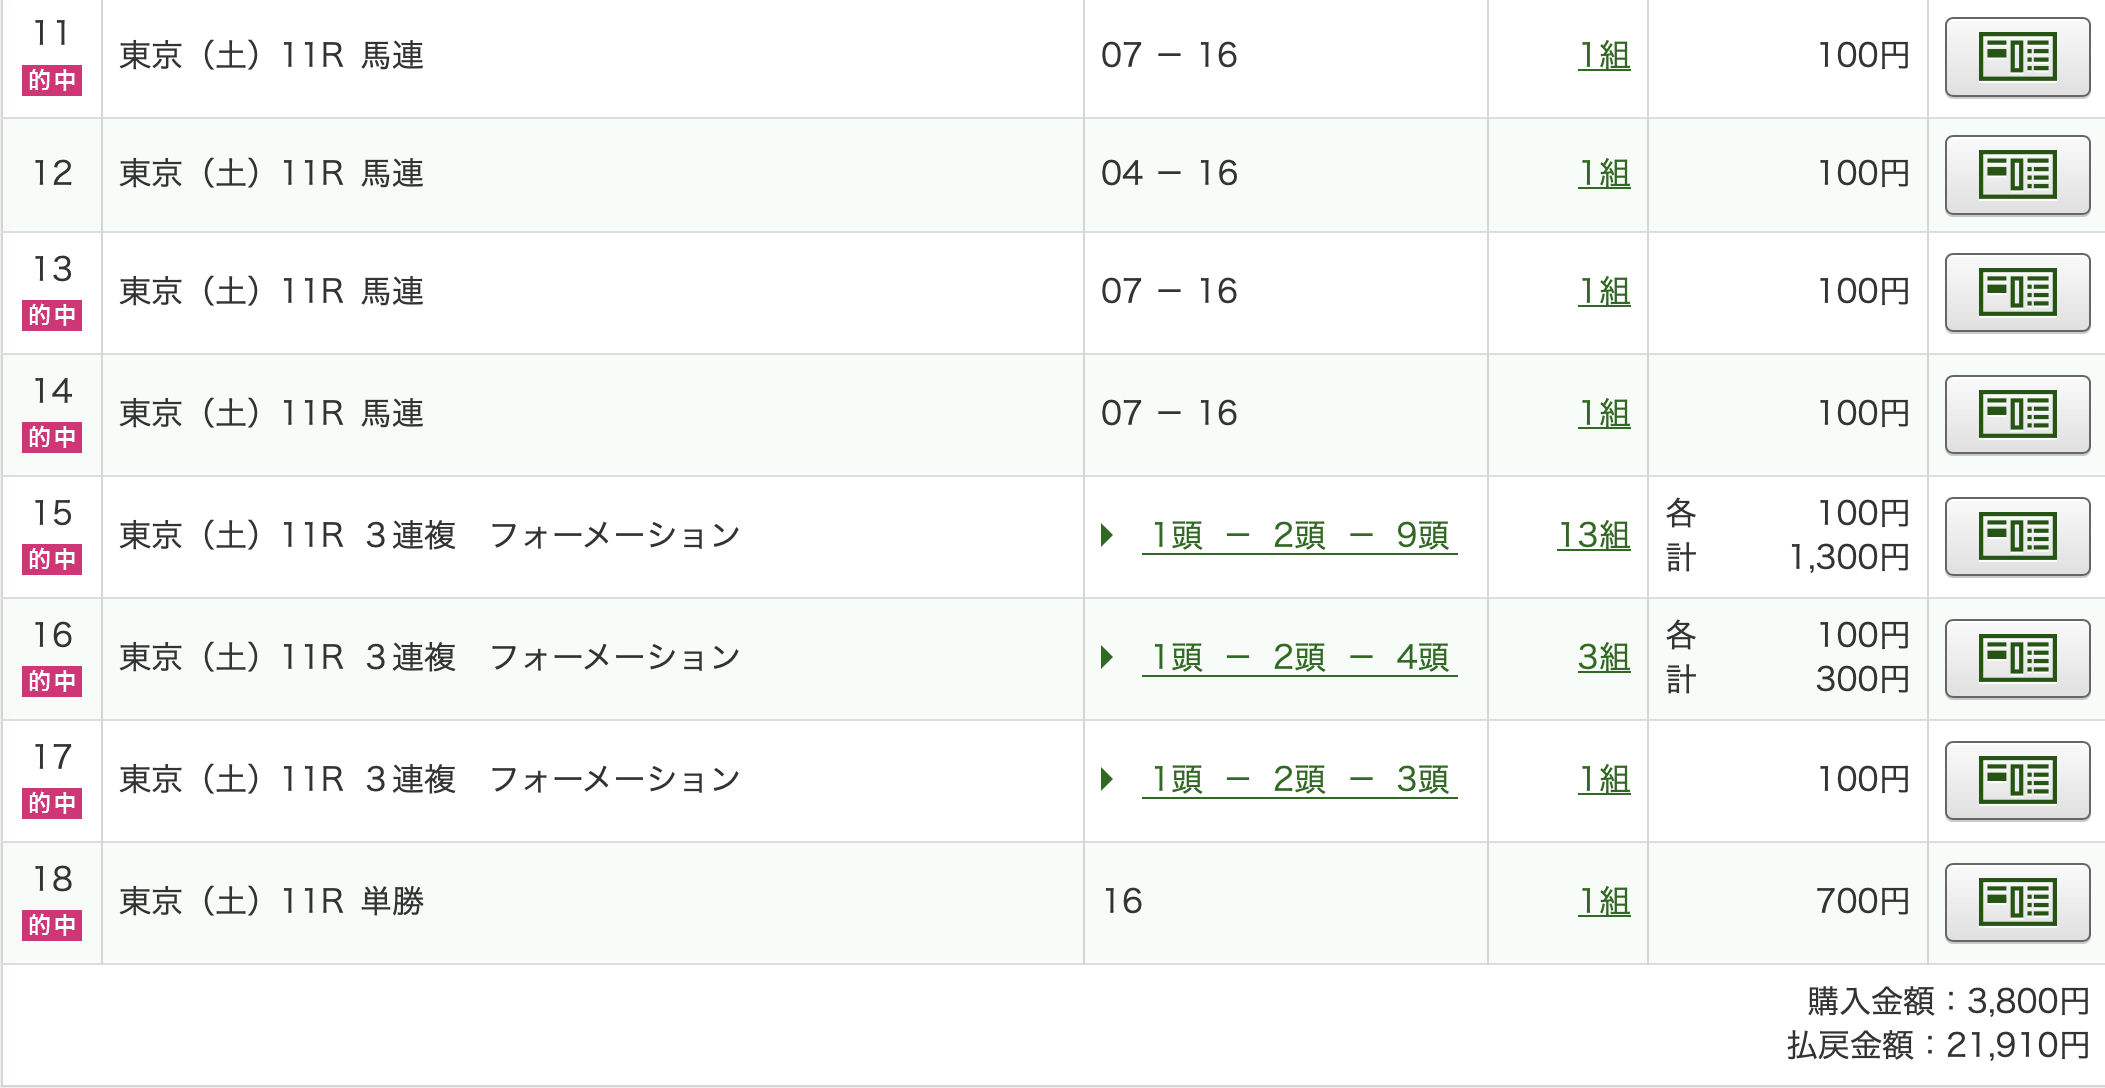Open ticket detail icon for row 17

(2016, 781)
